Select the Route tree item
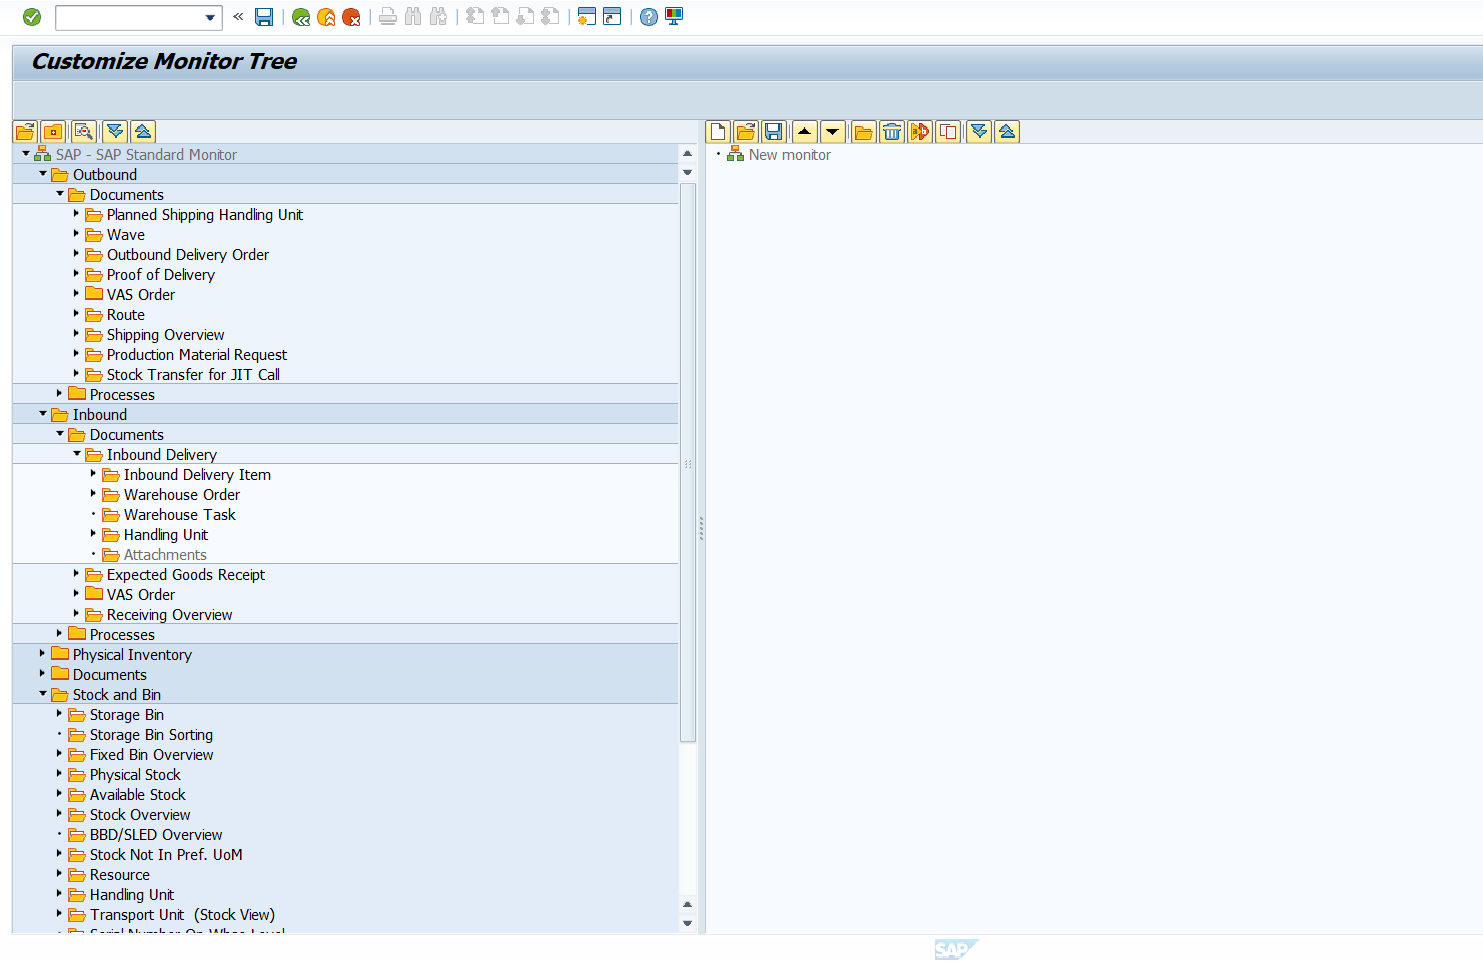Screen dimensions: 1483x961 126,315
